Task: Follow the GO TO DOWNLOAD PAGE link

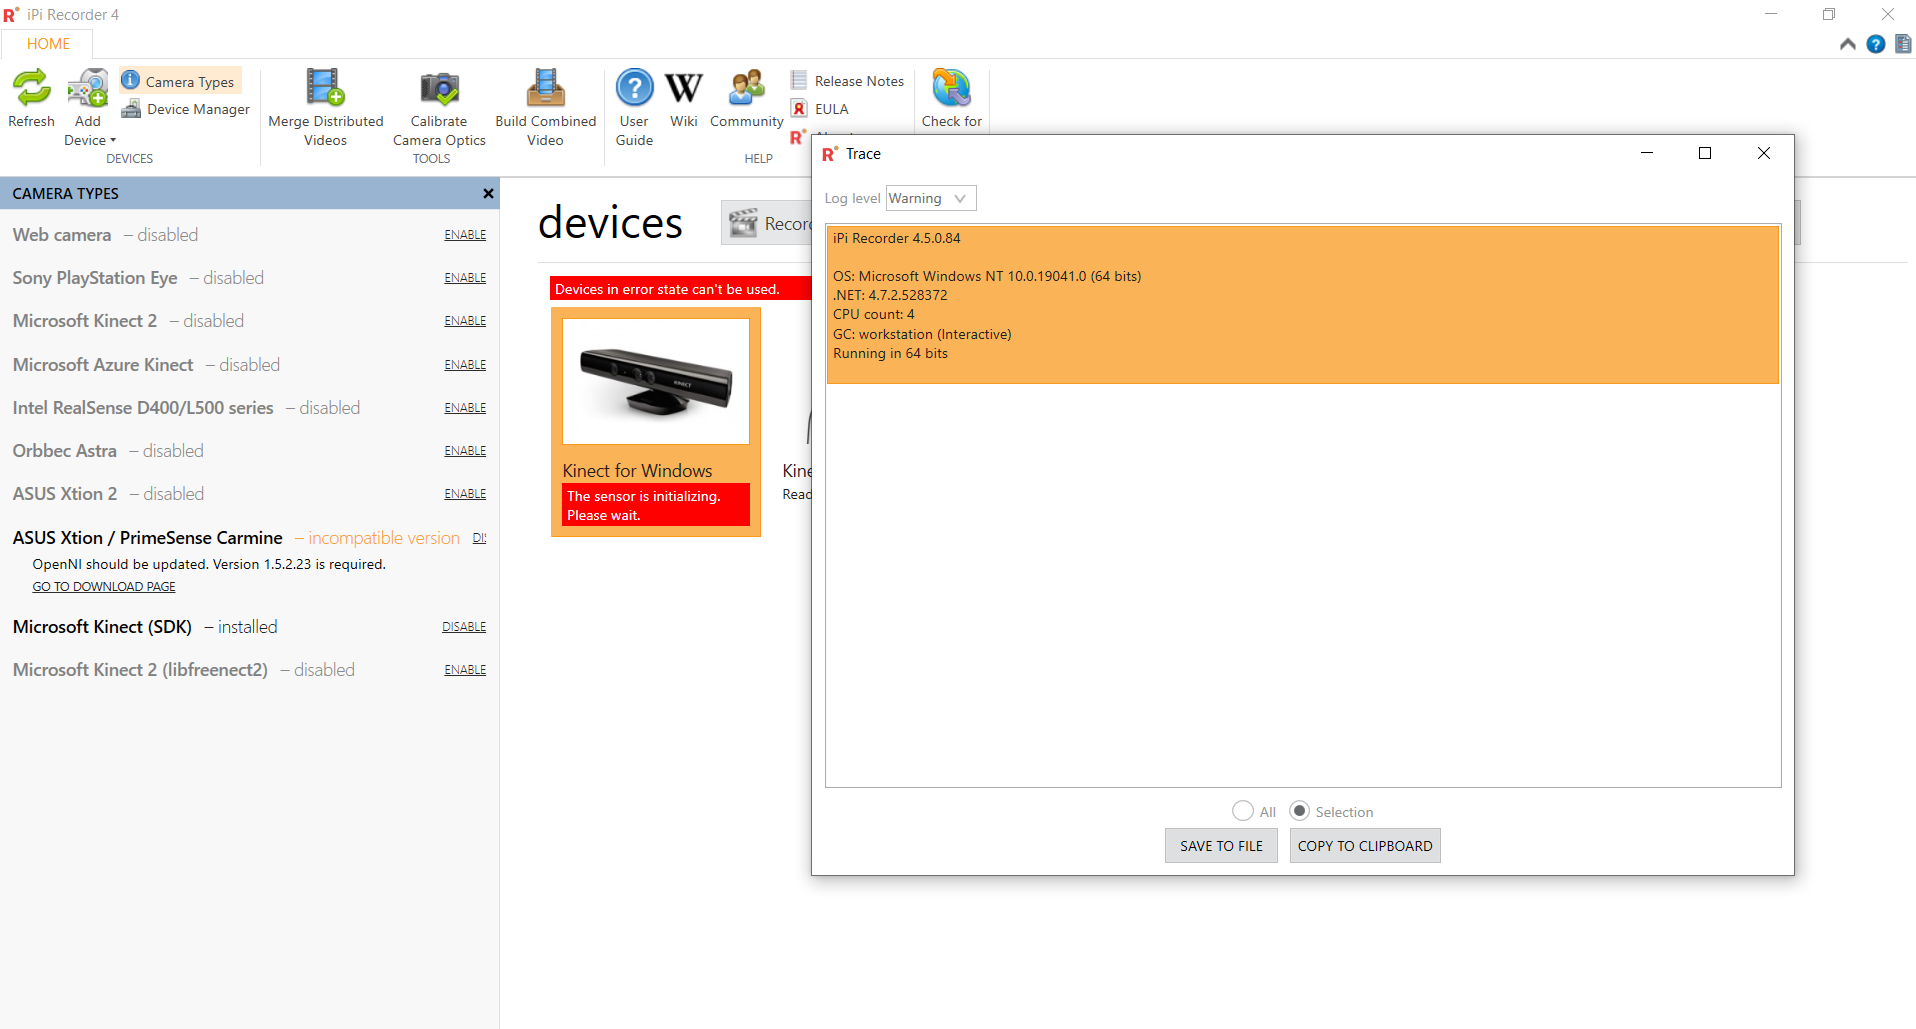Action: click(x=104, y=587)
